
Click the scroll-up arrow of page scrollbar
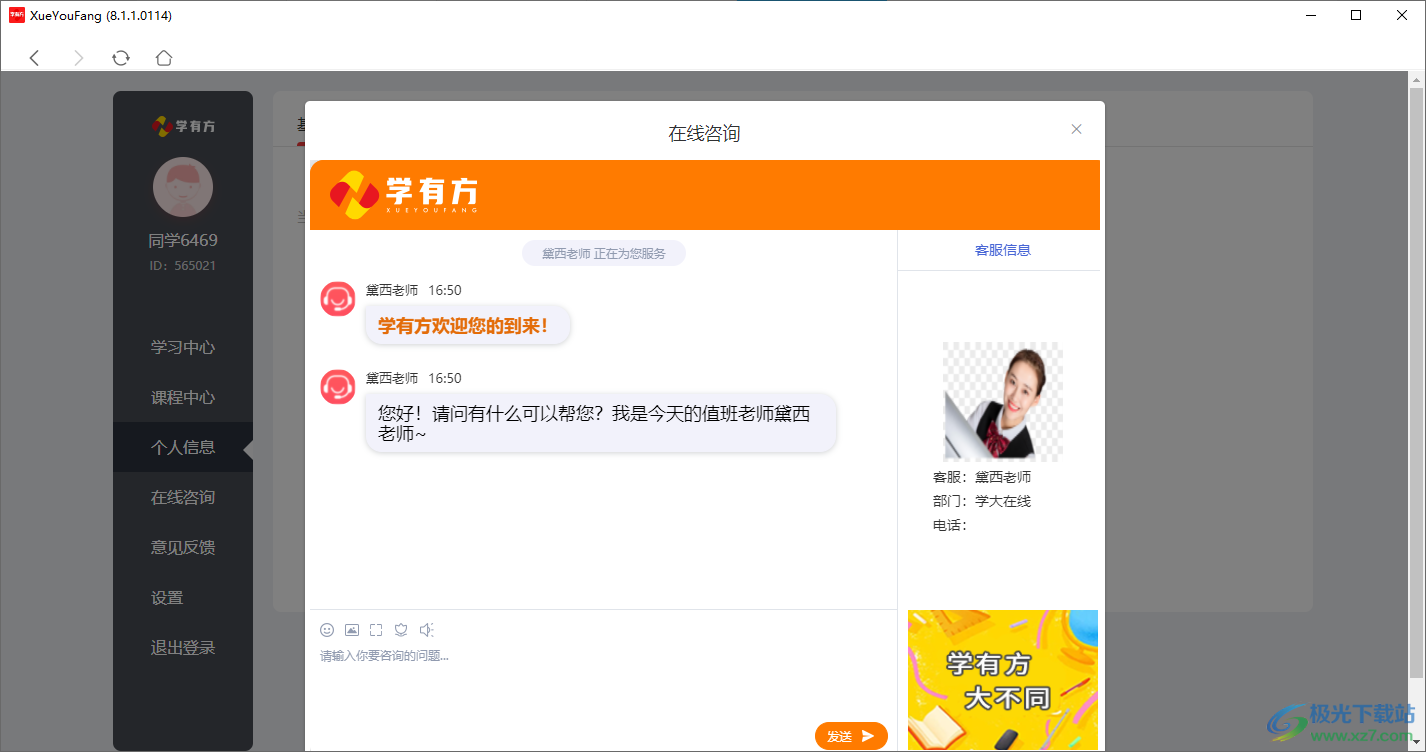pyautogui.click(x=1416, y=79)
